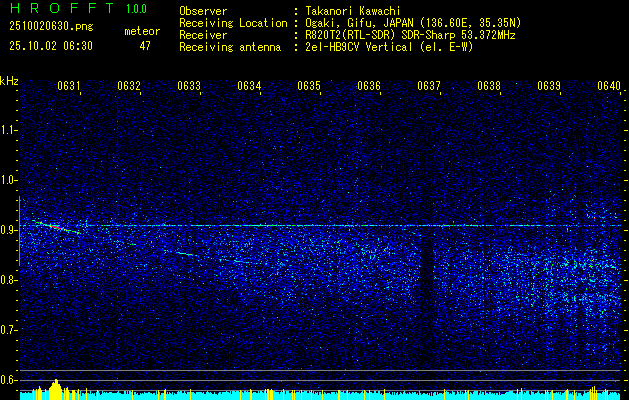Click the 0.9 kHz axis label
The image size is (629, 400).
pos(9,230)
